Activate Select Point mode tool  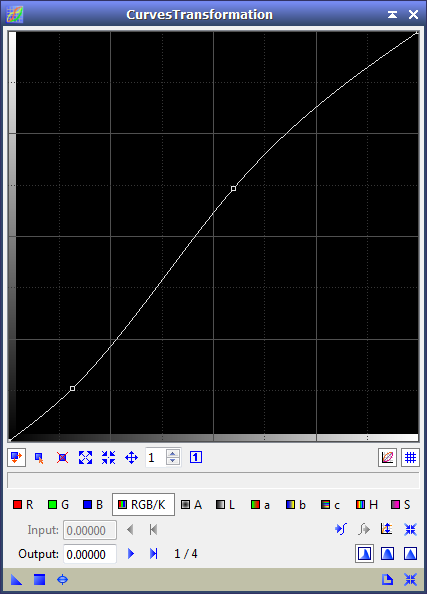click(x=39, y=458)
